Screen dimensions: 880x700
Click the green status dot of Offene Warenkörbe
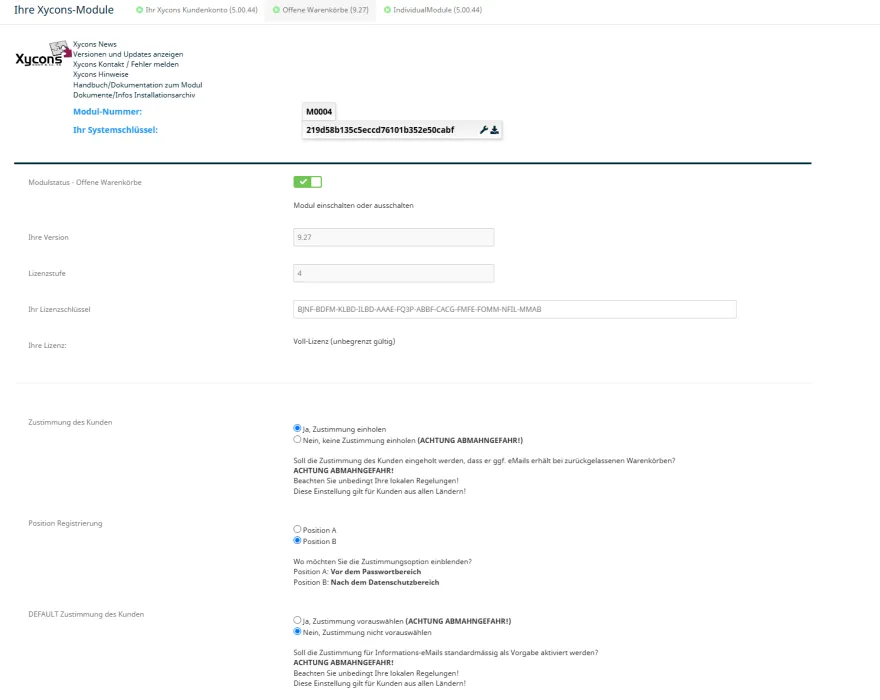(276, 10)
